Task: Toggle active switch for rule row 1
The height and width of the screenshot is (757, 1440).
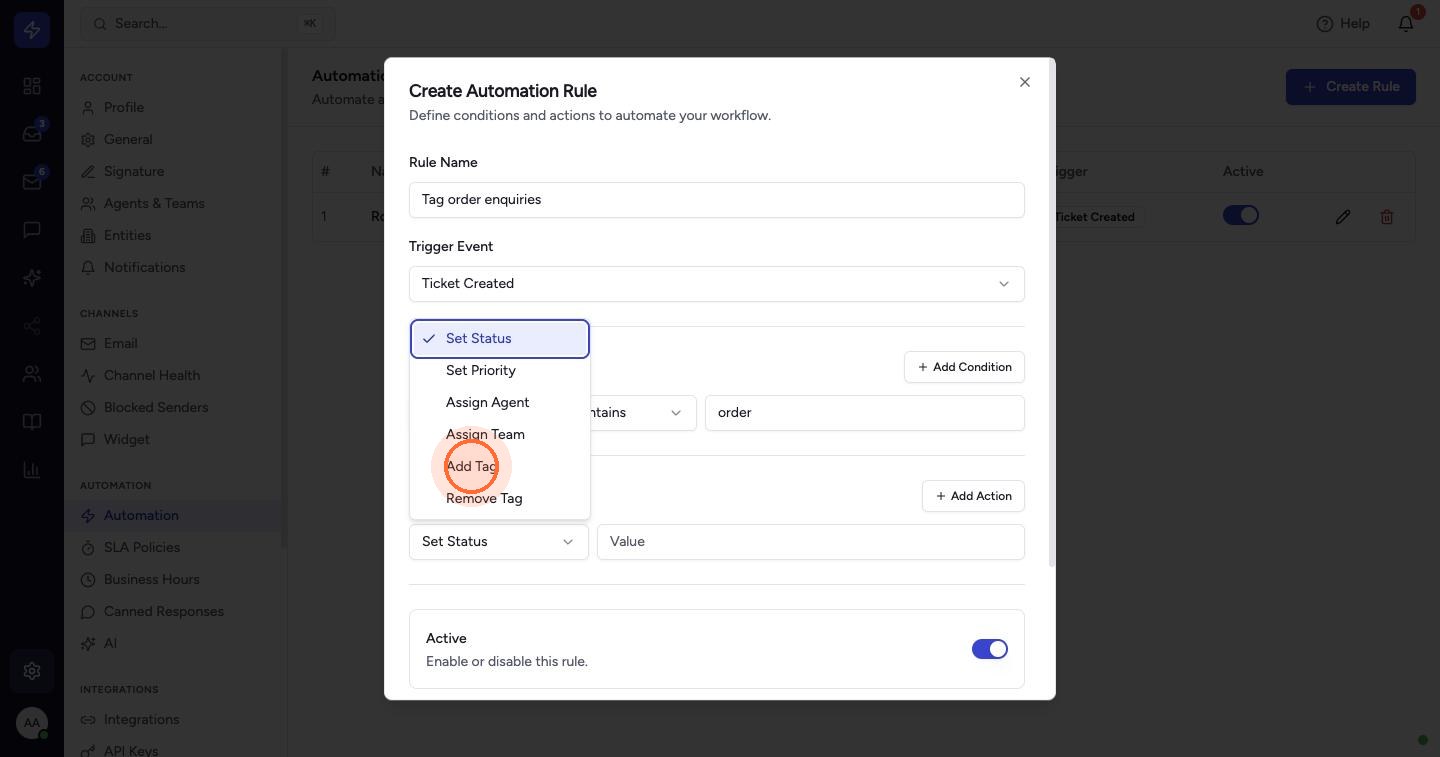Action: (x=1241, y=215)
